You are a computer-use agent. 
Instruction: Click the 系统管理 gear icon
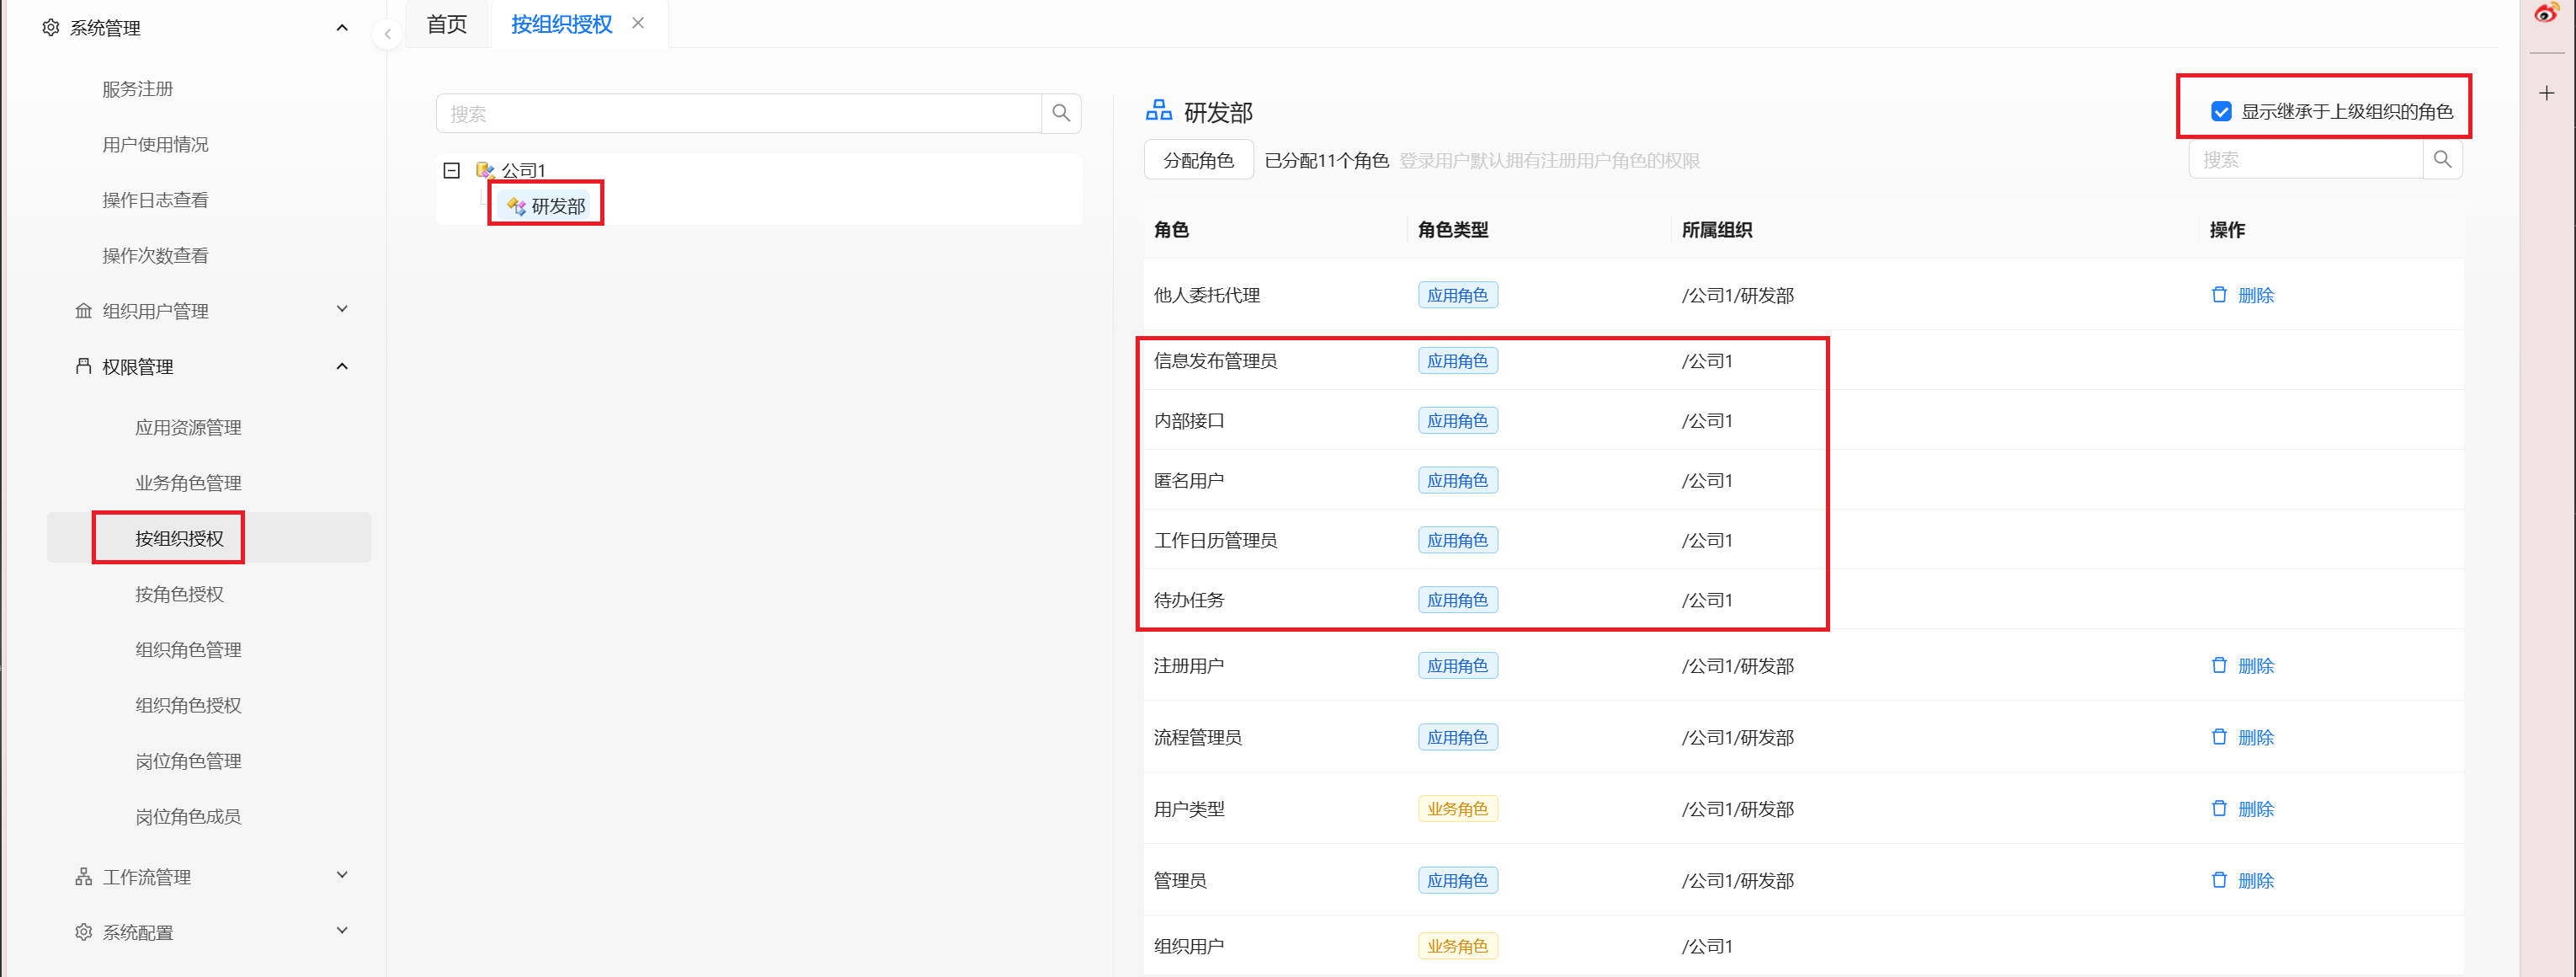click(50, 28)
